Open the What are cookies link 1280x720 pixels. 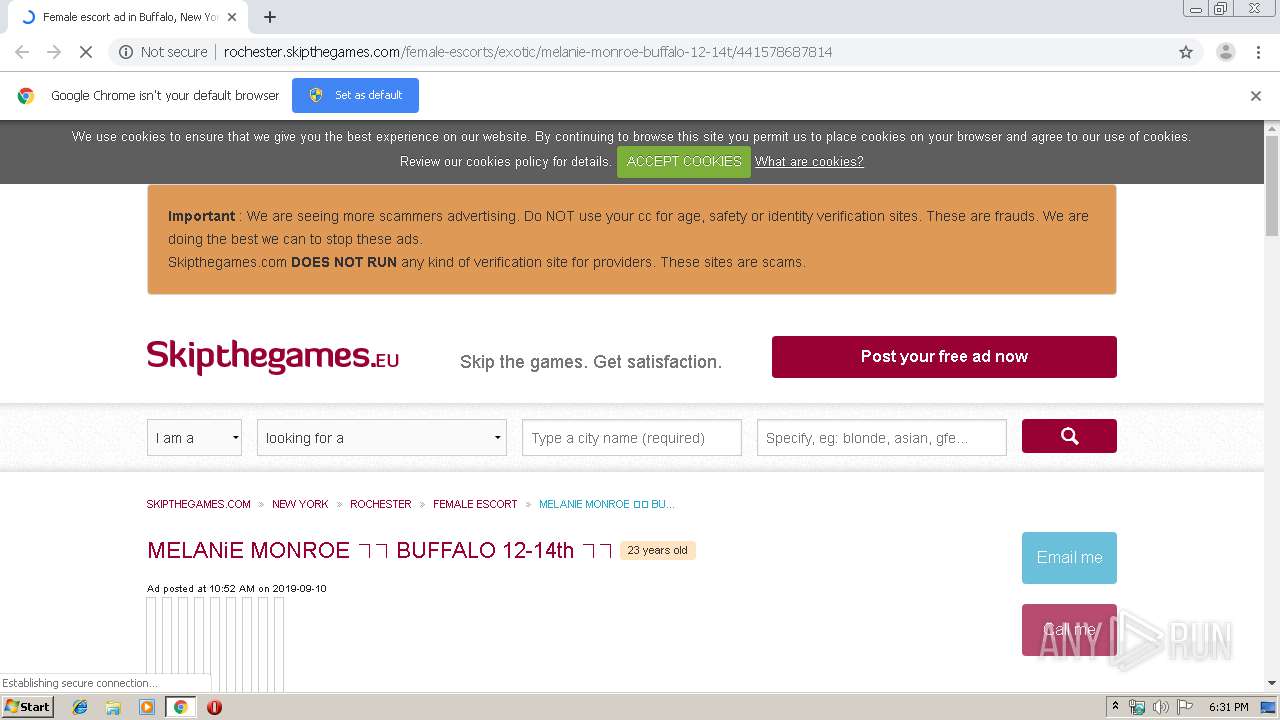click(809, 161)
